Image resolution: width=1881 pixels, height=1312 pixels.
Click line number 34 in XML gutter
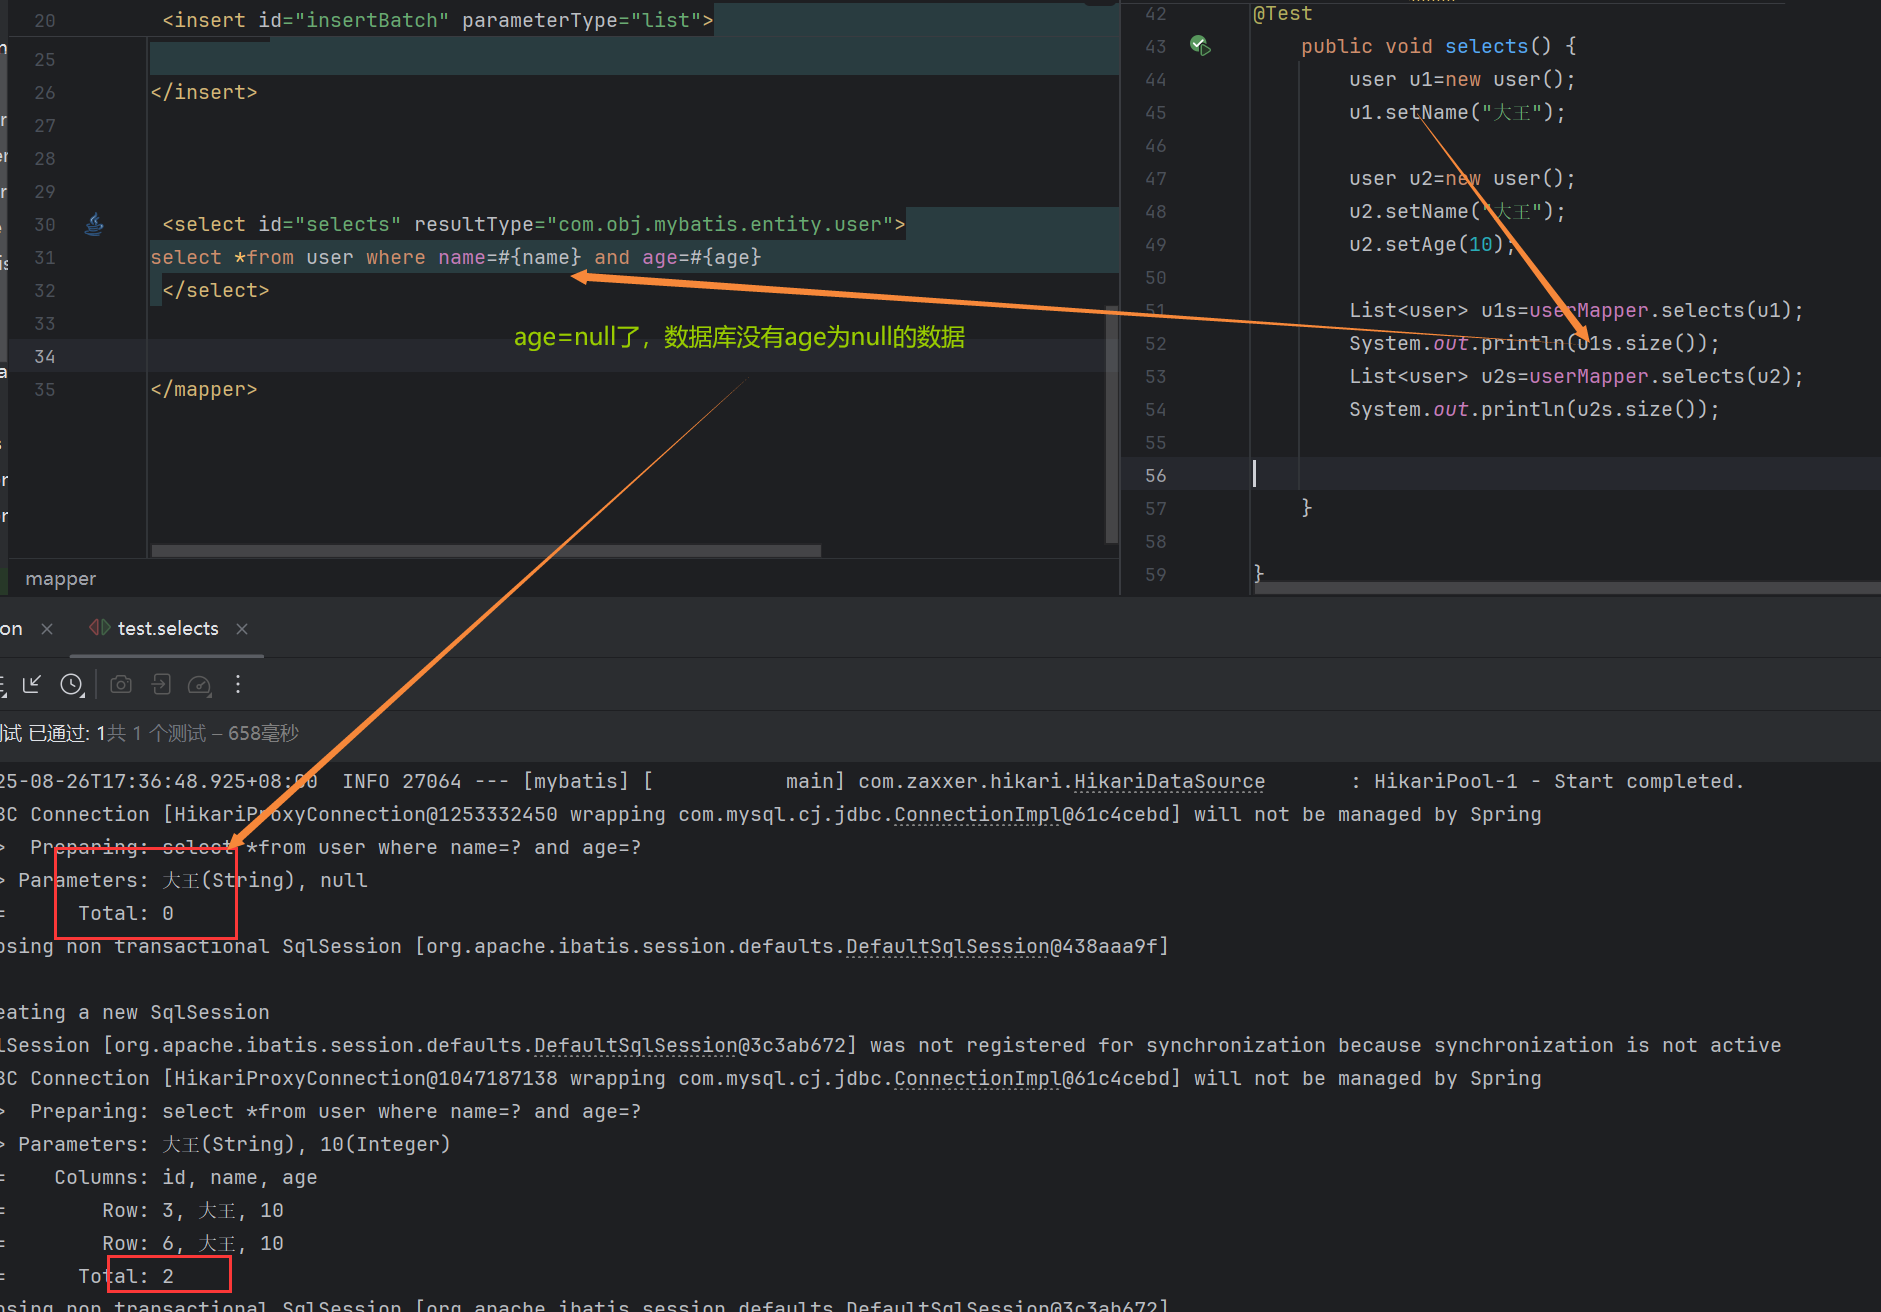(x=45, y=357)
